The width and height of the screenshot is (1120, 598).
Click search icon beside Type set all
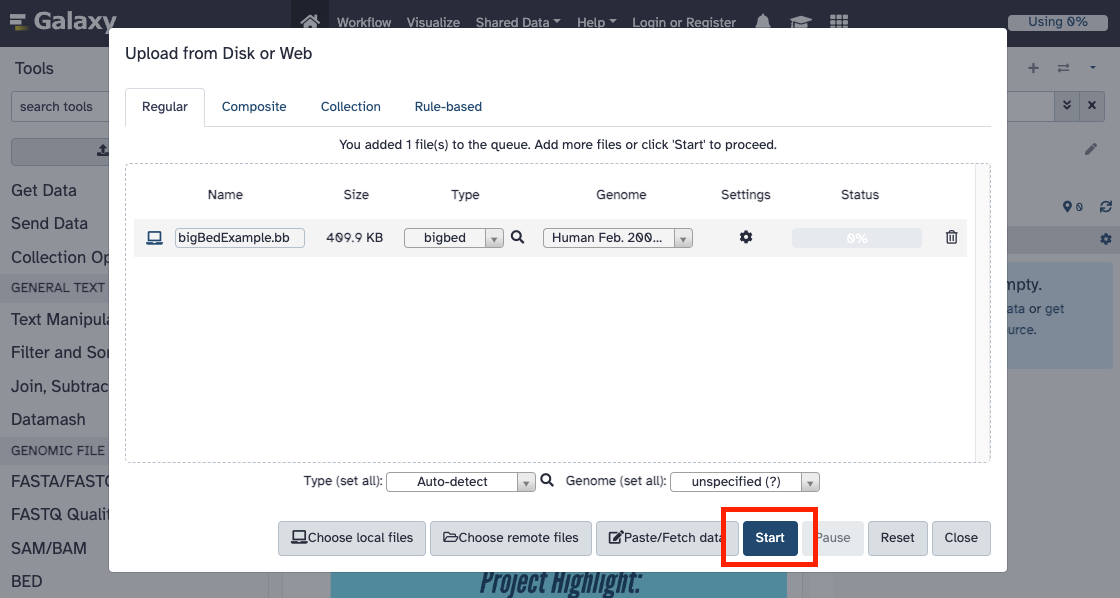click(547, 481)
